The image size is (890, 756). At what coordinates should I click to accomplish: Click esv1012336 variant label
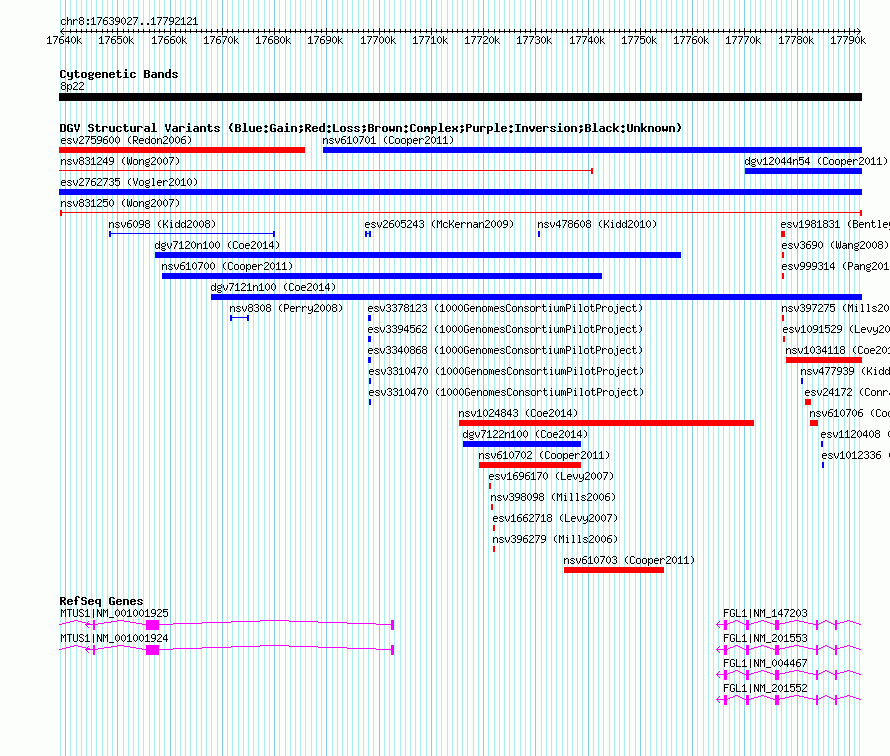(x=855, y=455)
